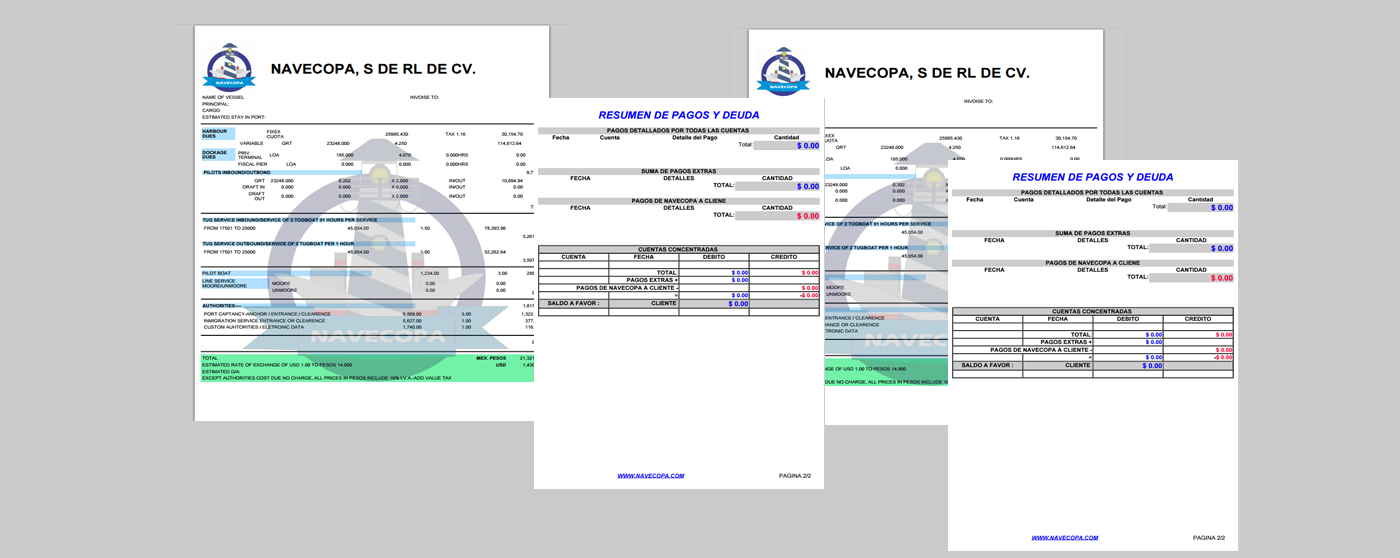Screen dimensions: 1400x558
Task: Click the NAME OF VESSEL field label
Action: 222,97
